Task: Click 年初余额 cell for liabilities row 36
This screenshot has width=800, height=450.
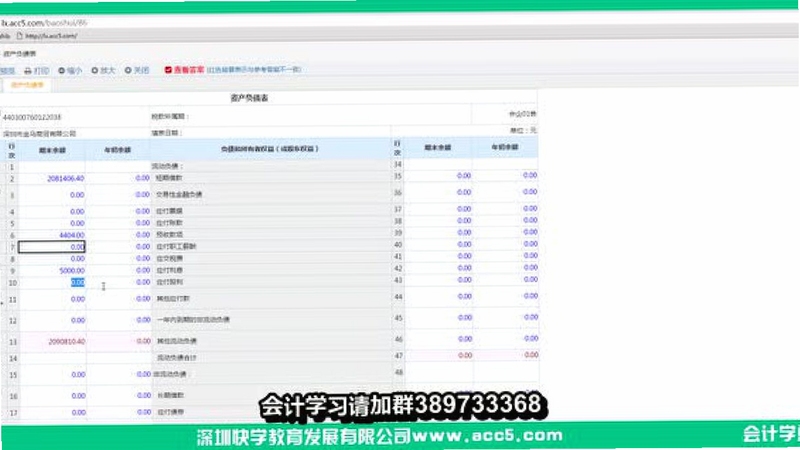Action: tap(505, 192)
